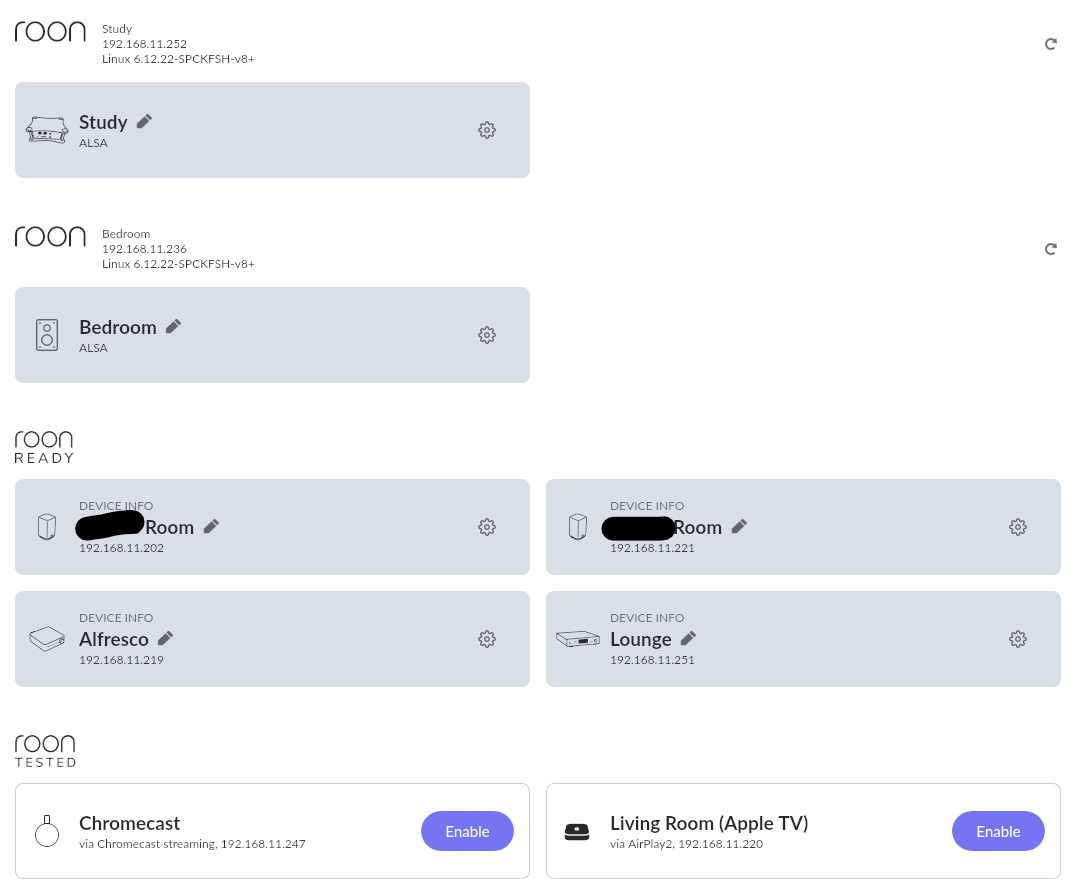Rename the Room device at 192.168.11.221

739,527
